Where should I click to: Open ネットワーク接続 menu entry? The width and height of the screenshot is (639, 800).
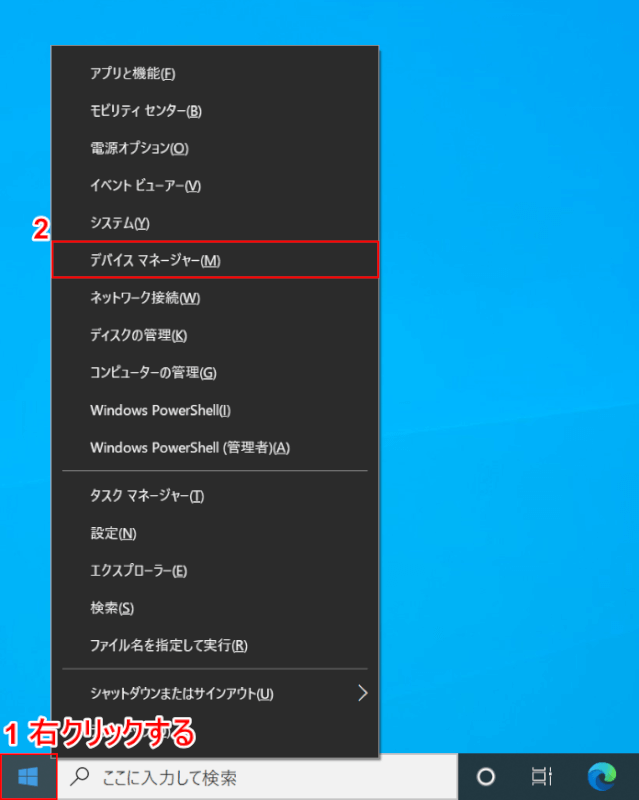(x=145, y=298)
